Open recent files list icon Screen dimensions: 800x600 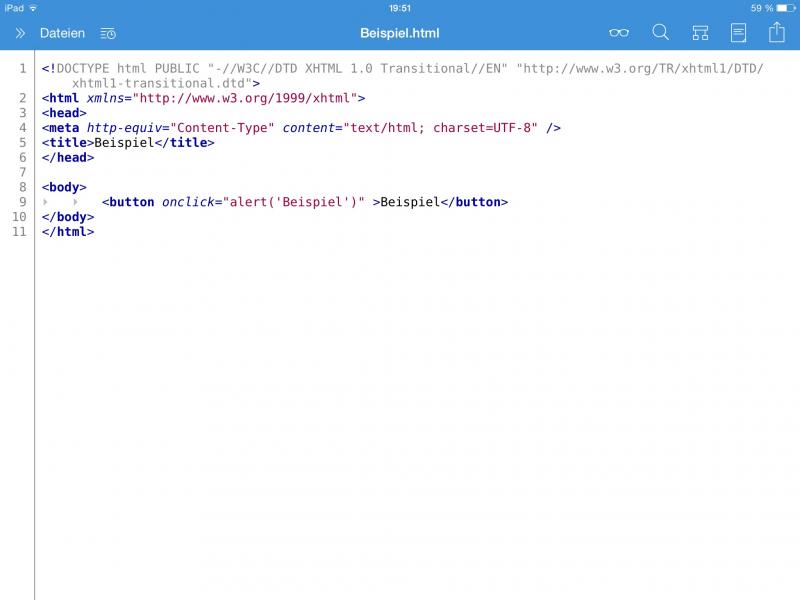pyautogui.click(x=108, y=33)
